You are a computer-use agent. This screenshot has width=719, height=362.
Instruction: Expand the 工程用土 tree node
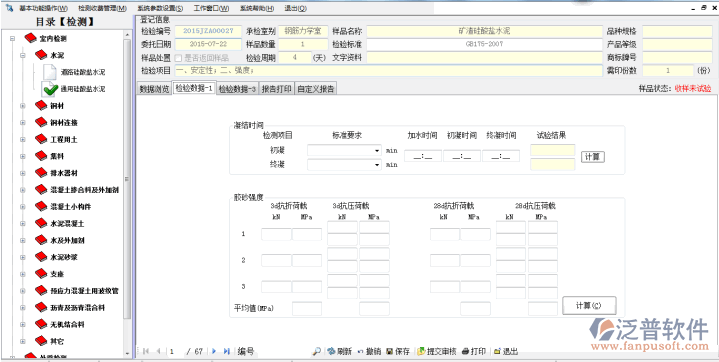point(22,139)
